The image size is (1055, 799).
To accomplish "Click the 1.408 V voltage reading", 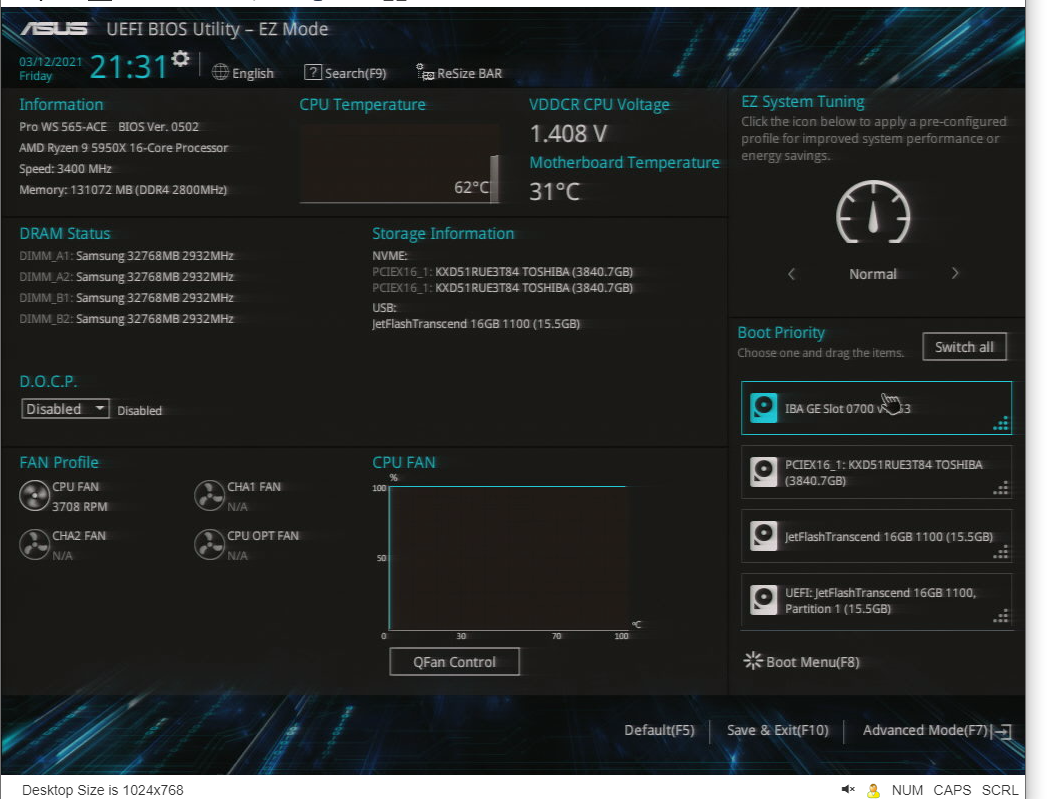I will 569,133.
